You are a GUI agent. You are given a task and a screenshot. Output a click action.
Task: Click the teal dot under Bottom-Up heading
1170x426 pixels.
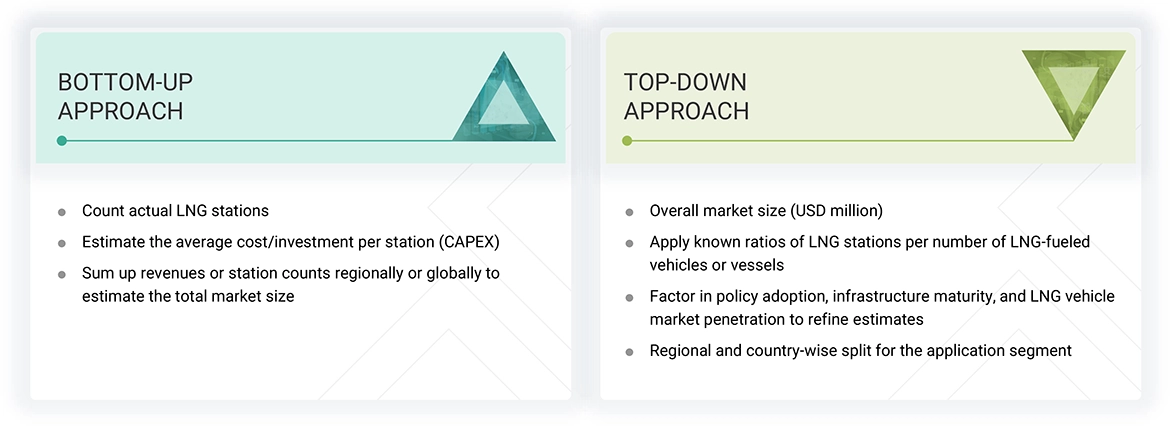pos(62,141)
